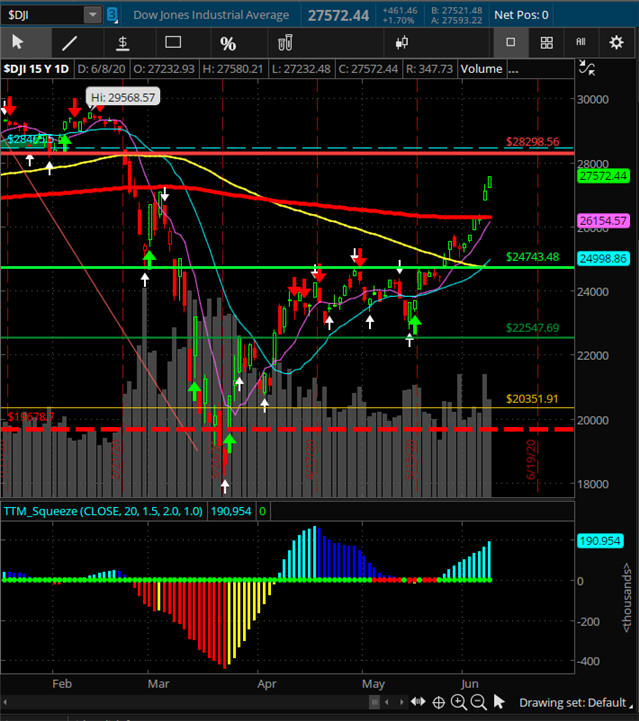639x721 pixels.
Task: Click the percent (%) tool icon
Action: click(228, 43)
